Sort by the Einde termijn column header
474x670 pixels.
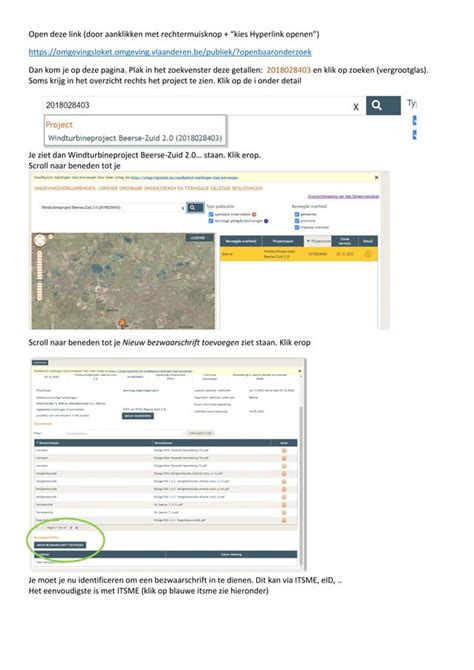tap(344, 241)
